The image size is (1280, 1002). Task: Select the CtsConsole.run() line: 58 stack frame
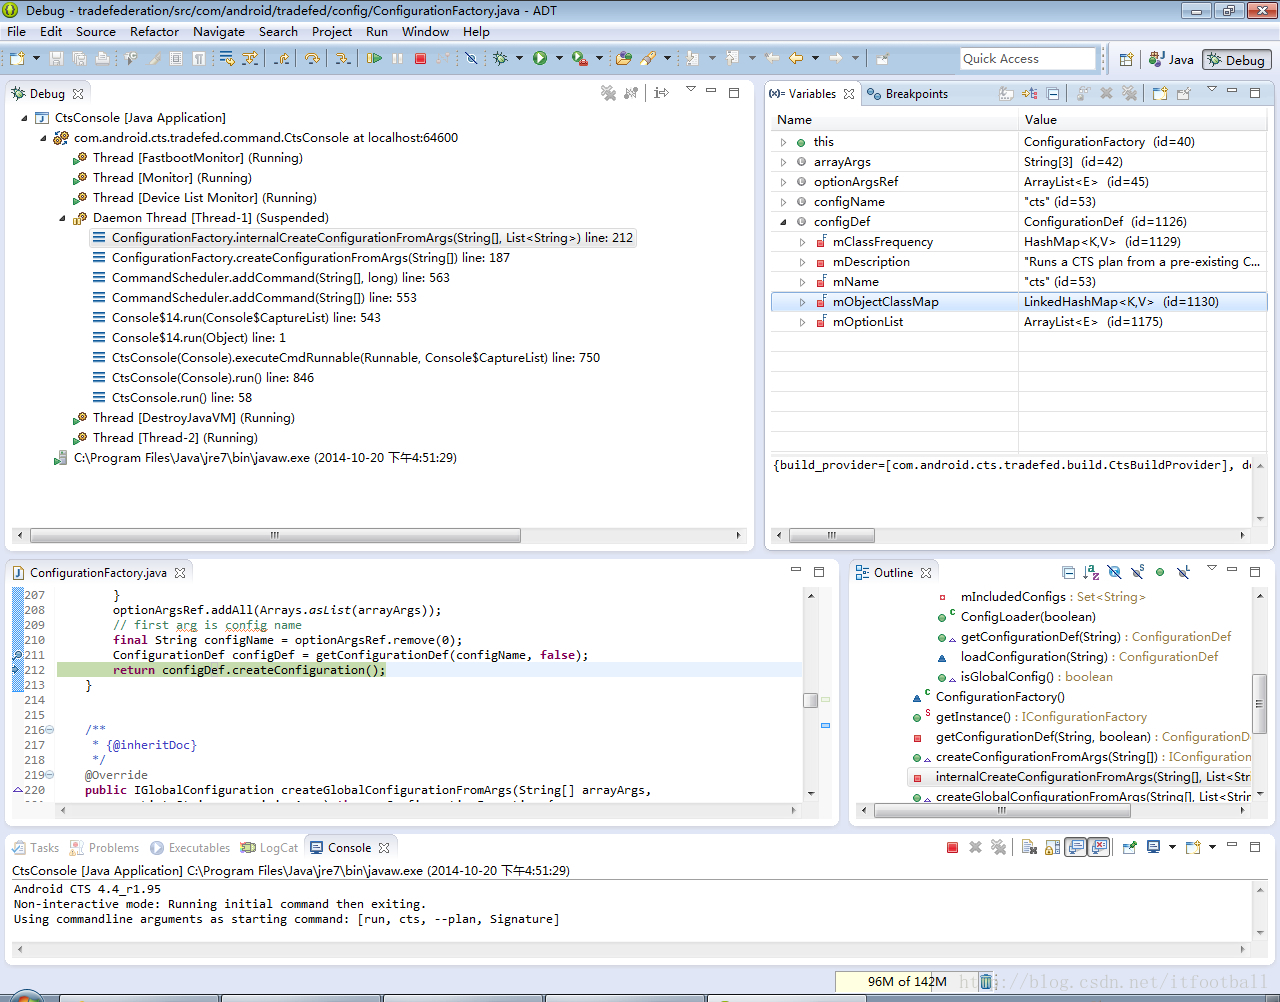click(181, 398)
